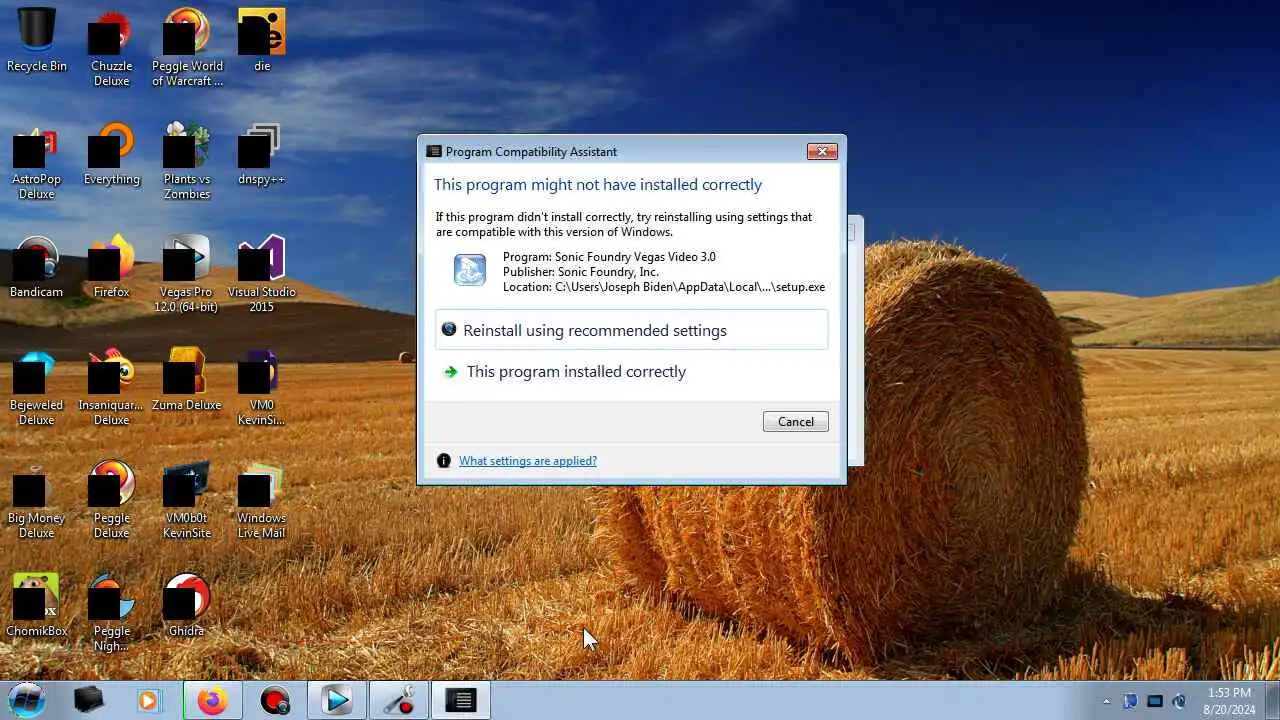Image resolution: width=1280 pixels, height=720 pixels.
Task: Open the taskbar clock showing 1:53 PM
Action: [1229, 701]
